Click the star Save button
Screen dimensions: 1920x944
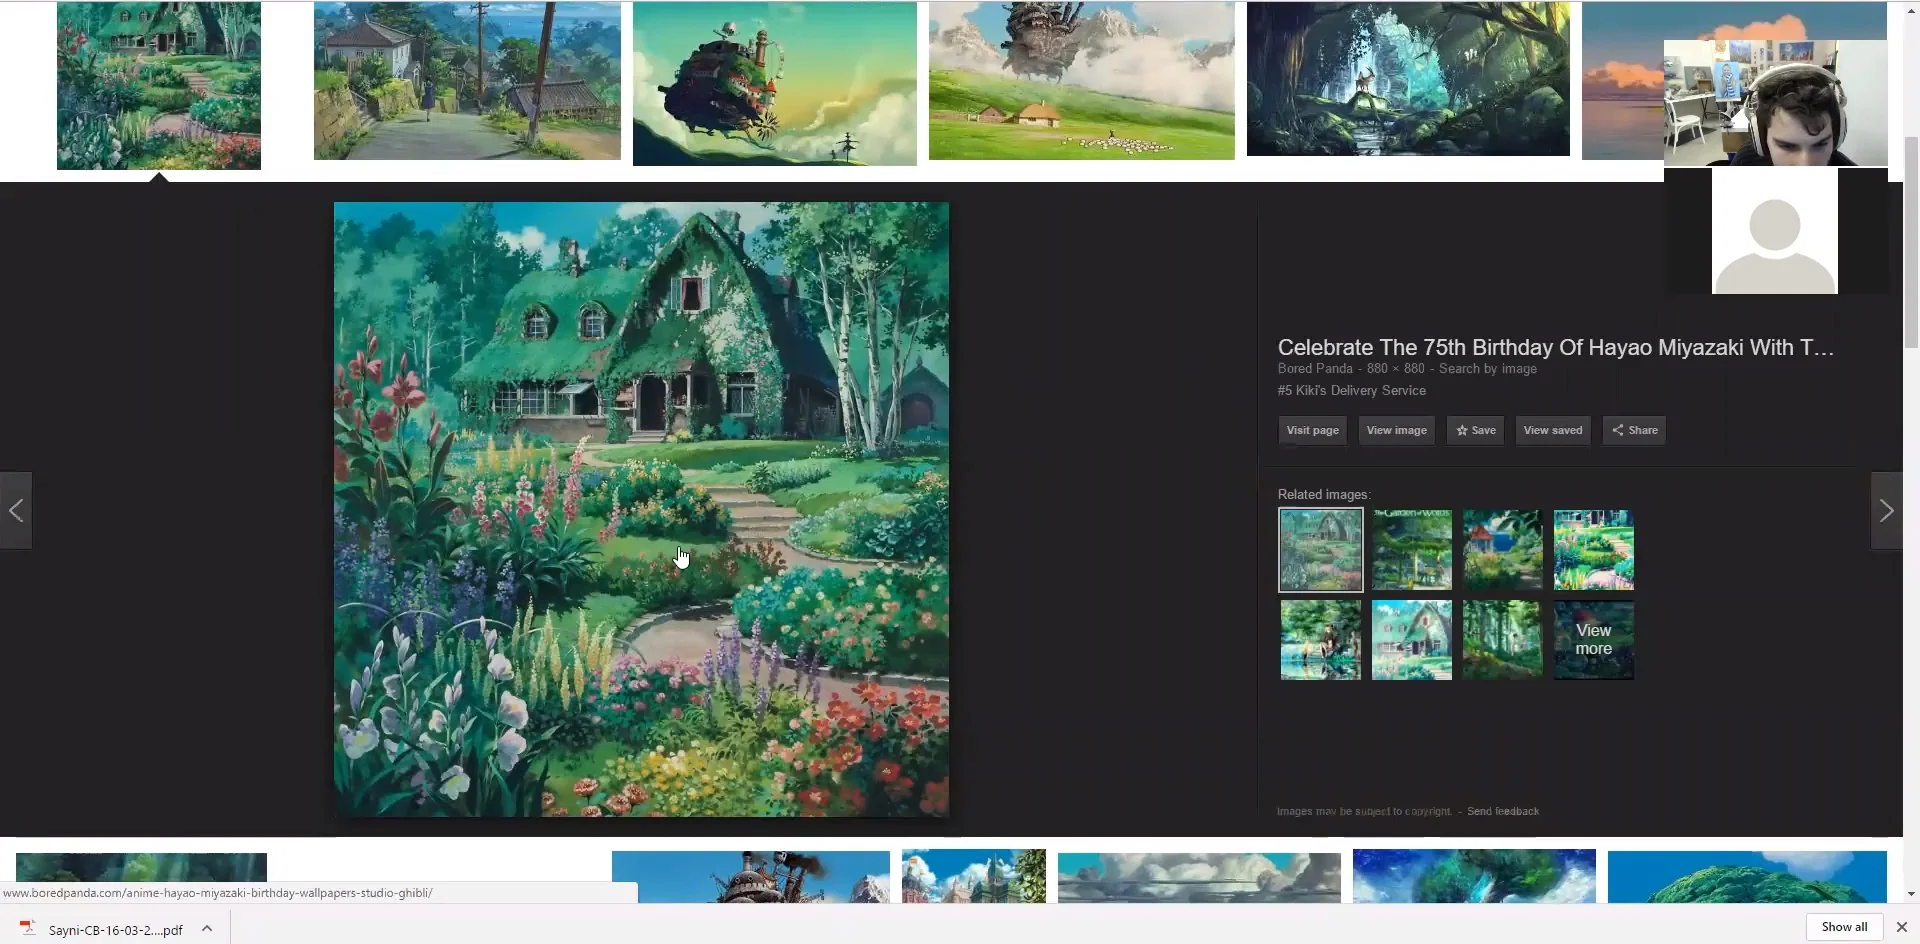[1475, 430]
